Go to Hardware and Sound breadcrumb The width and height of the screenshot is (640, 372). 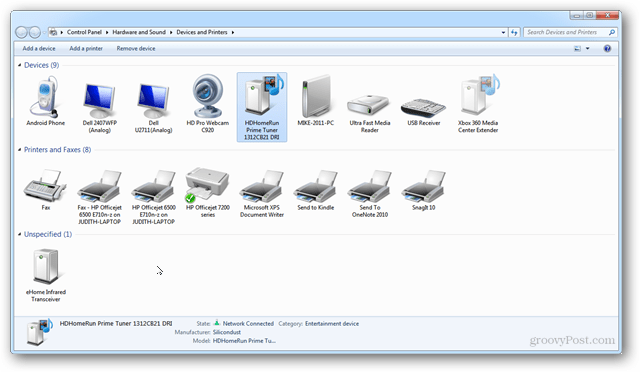click(139, 32)
